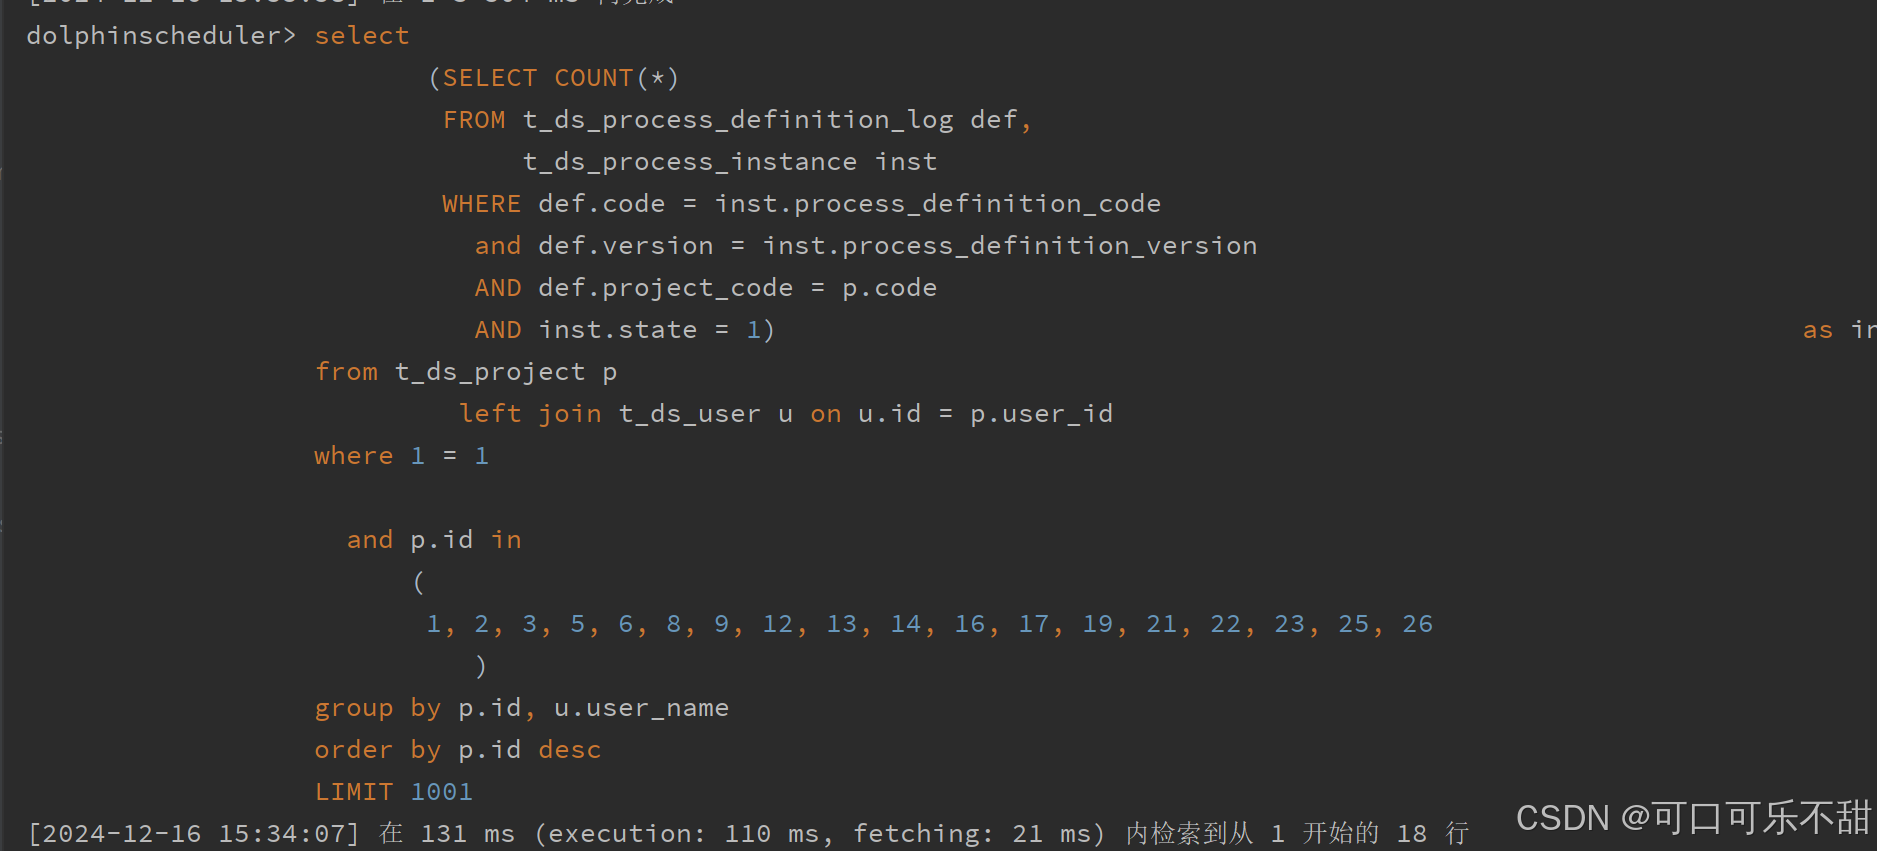The width and height of the screenshot is (1877, 851).
Task: Click inst.process_definition_code in the WHERE clause
Action: [x=937, y=204]
